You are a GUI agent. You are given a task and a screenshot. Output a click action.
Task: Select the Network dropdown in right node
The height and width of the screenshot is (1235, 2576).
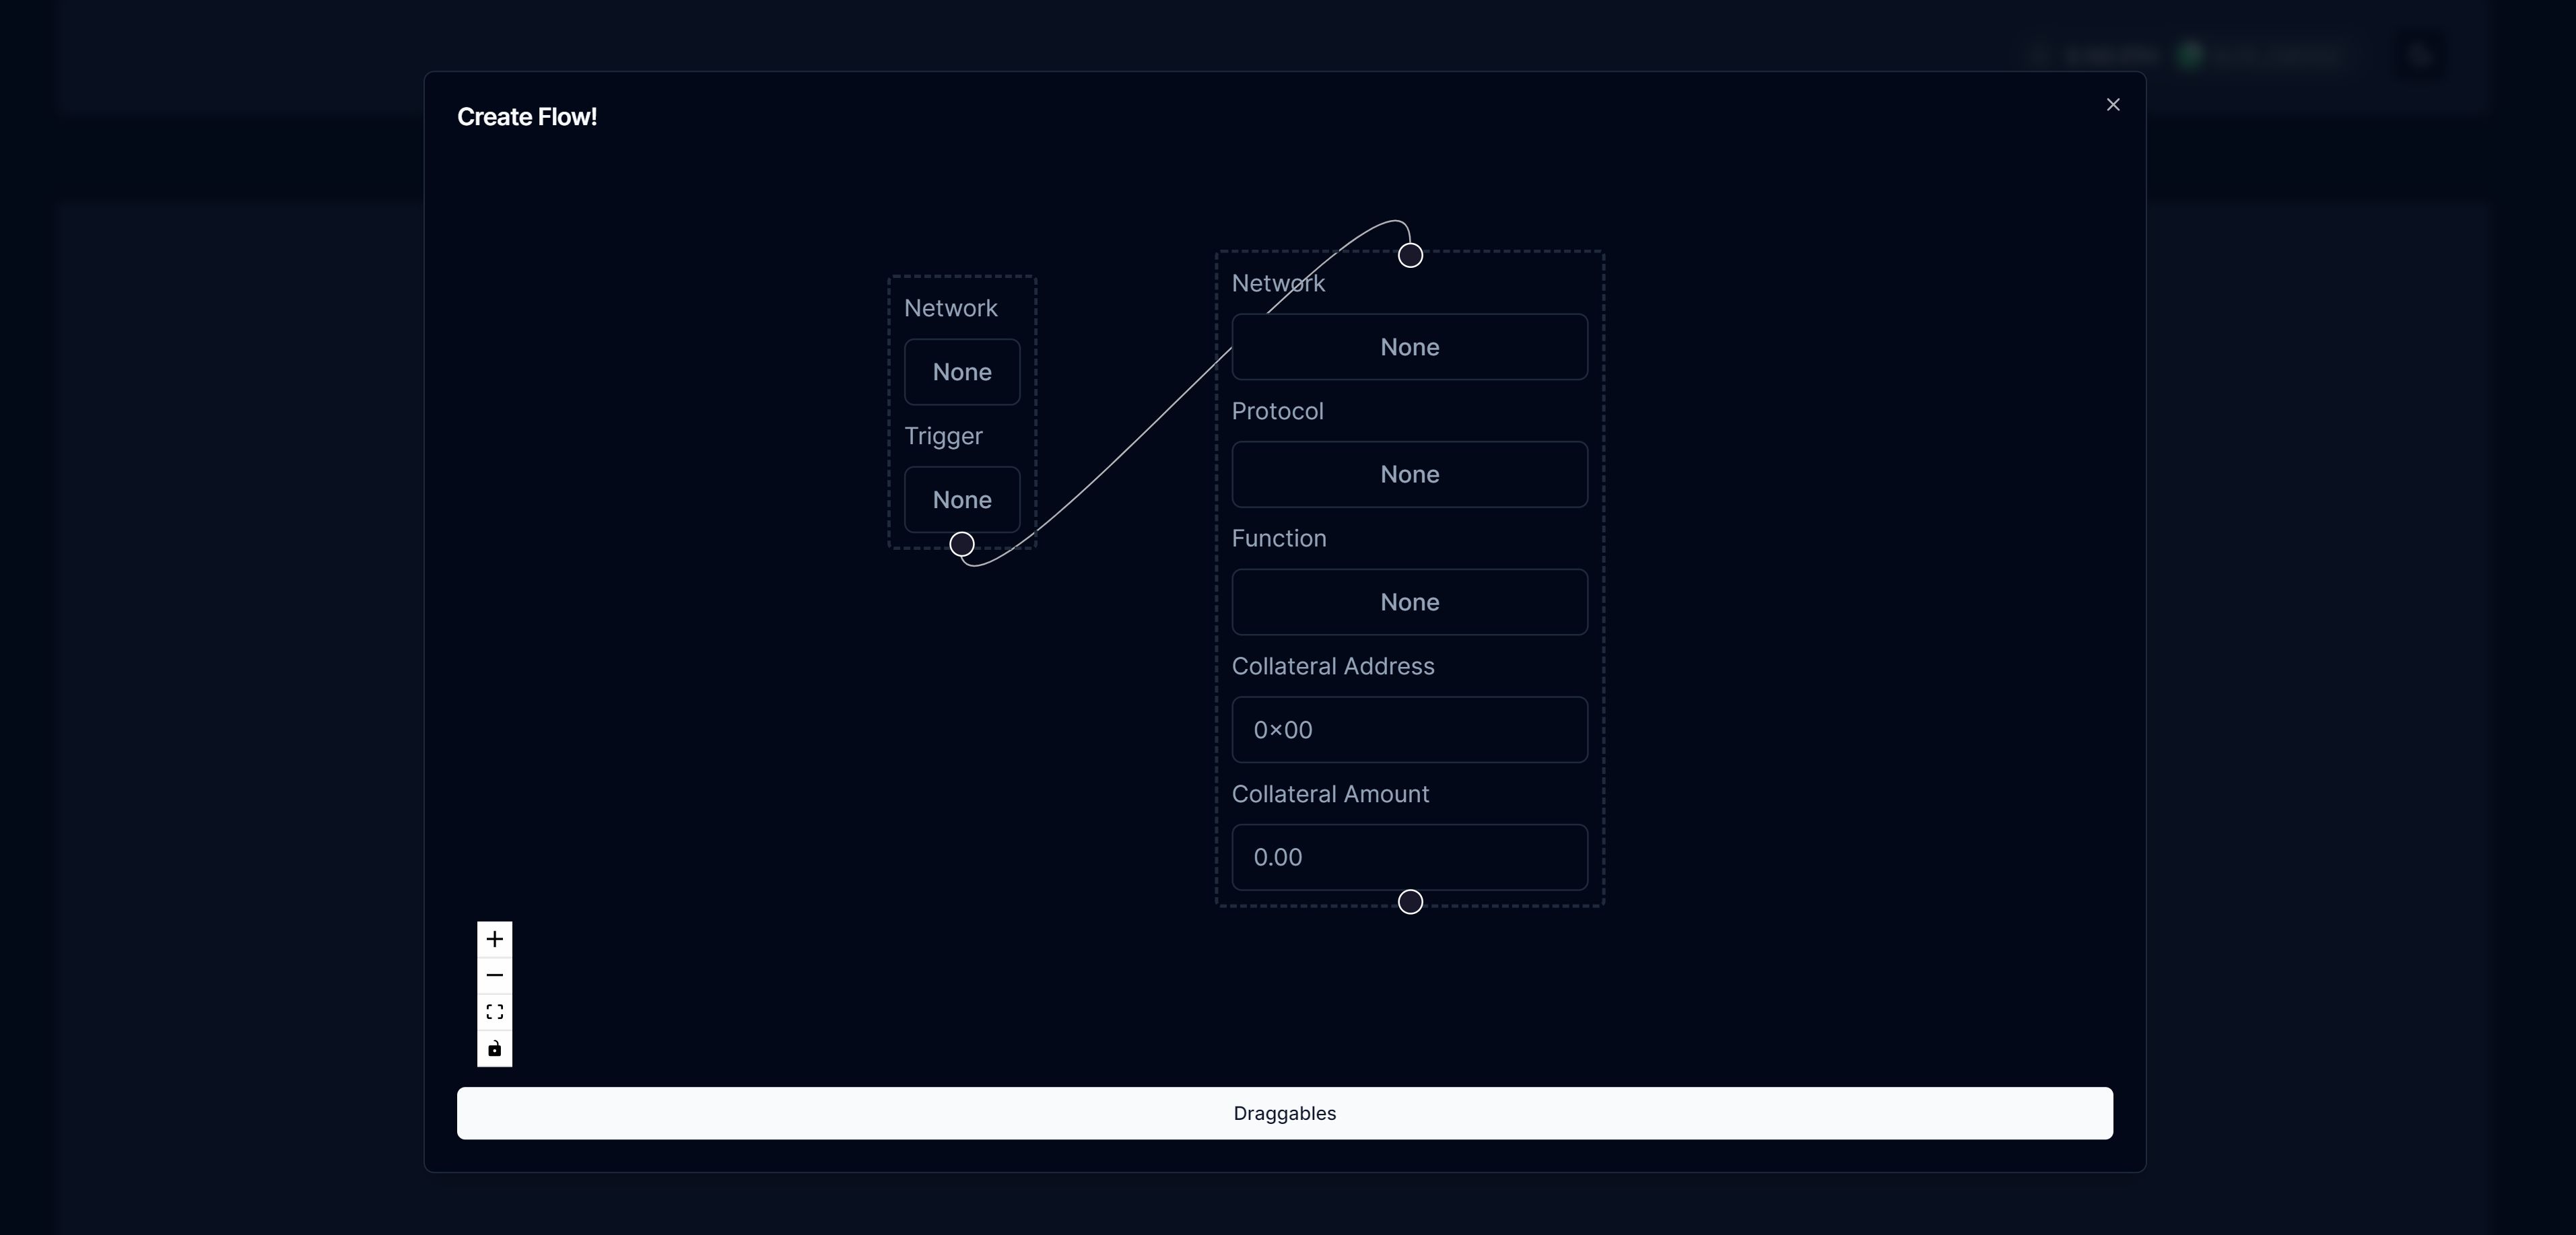tap(1410, 347)
